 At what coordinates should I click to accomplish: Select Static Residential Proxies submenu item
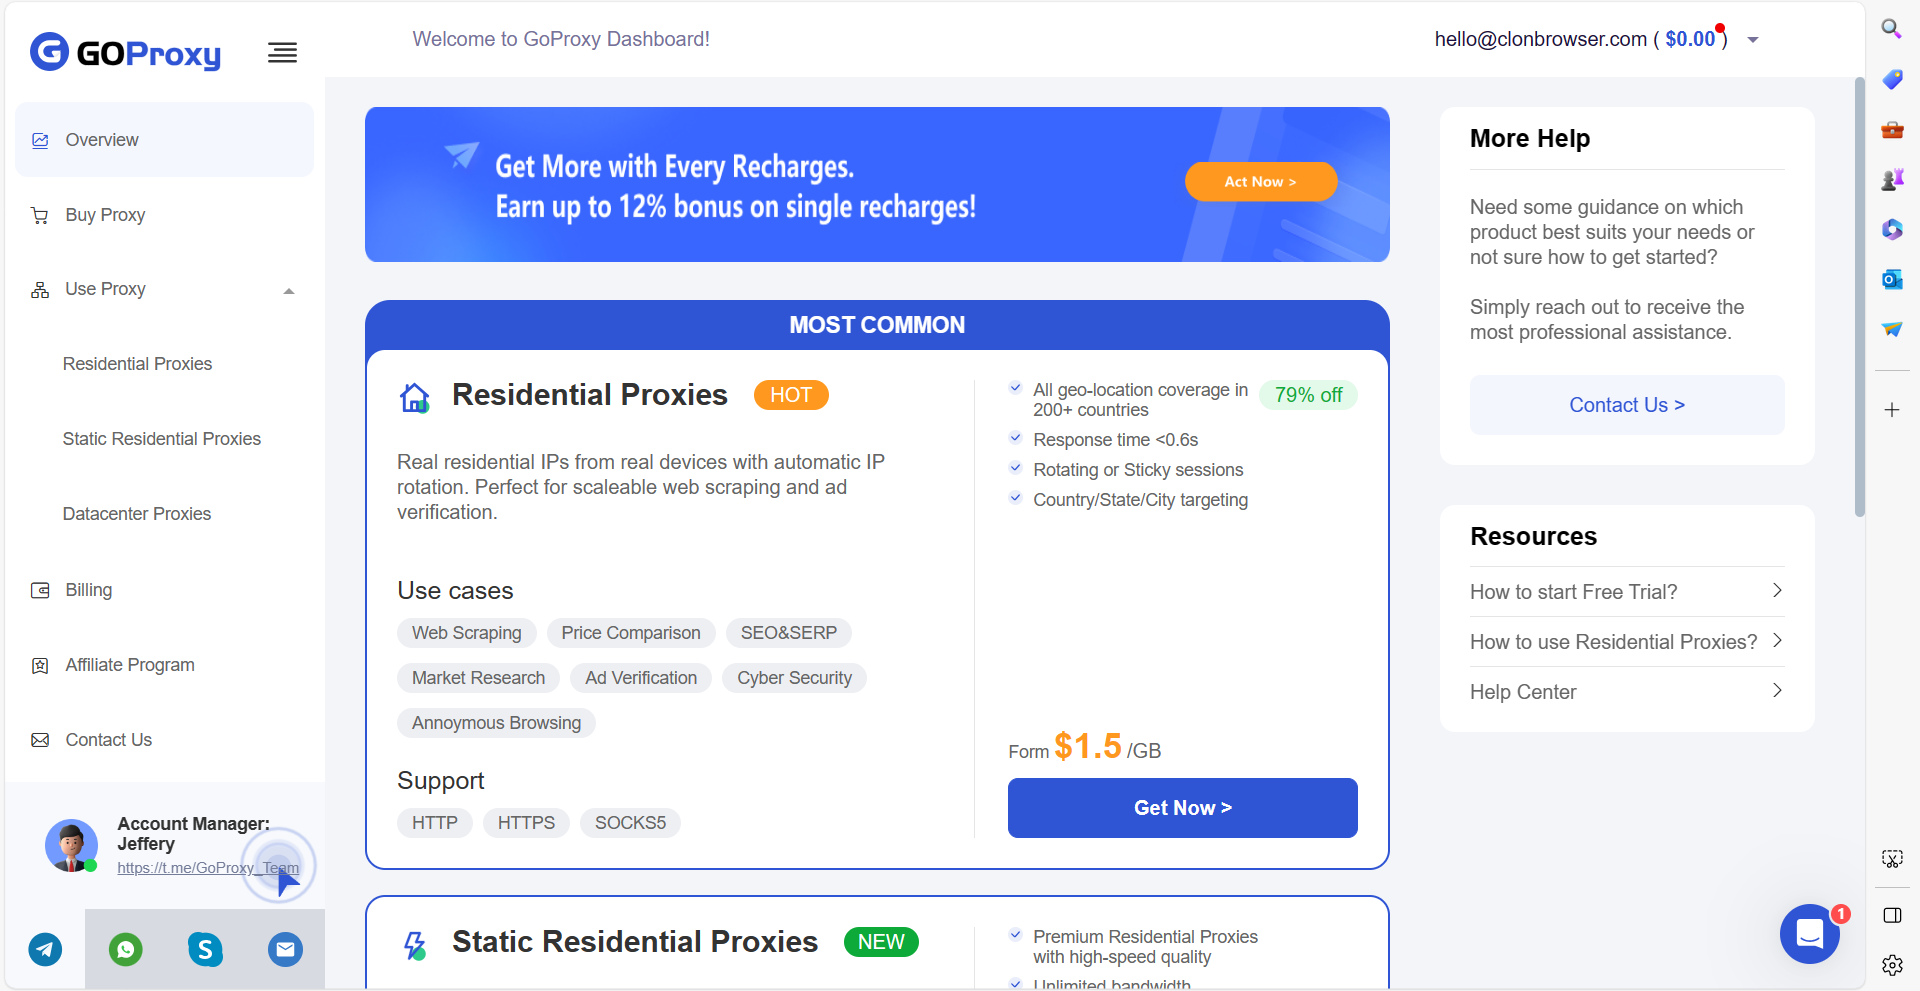point(162,439)
